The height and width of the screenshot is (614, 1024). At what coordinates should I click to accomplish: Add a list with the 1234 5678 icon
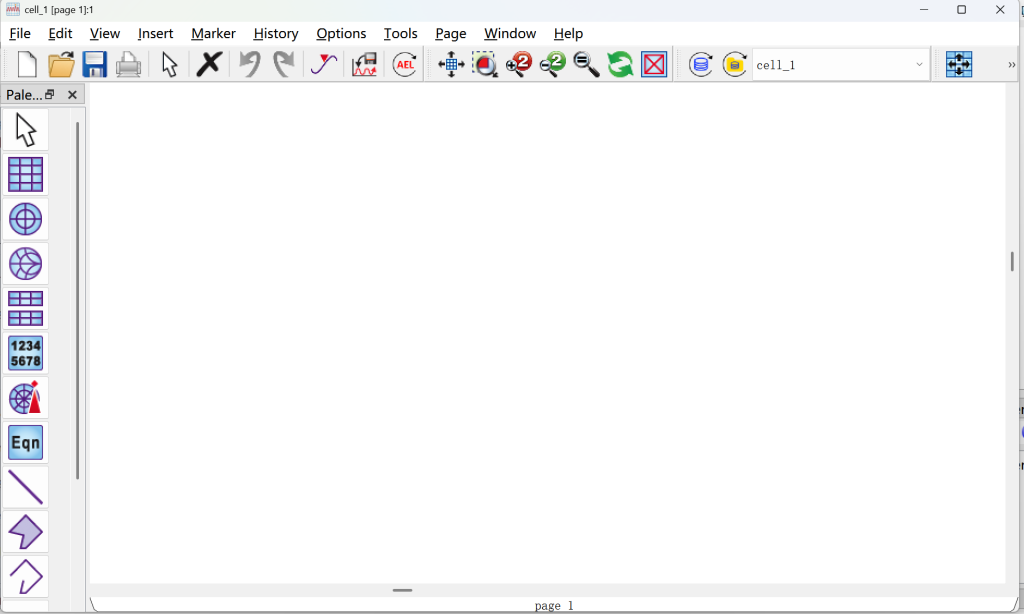[25, 354]
